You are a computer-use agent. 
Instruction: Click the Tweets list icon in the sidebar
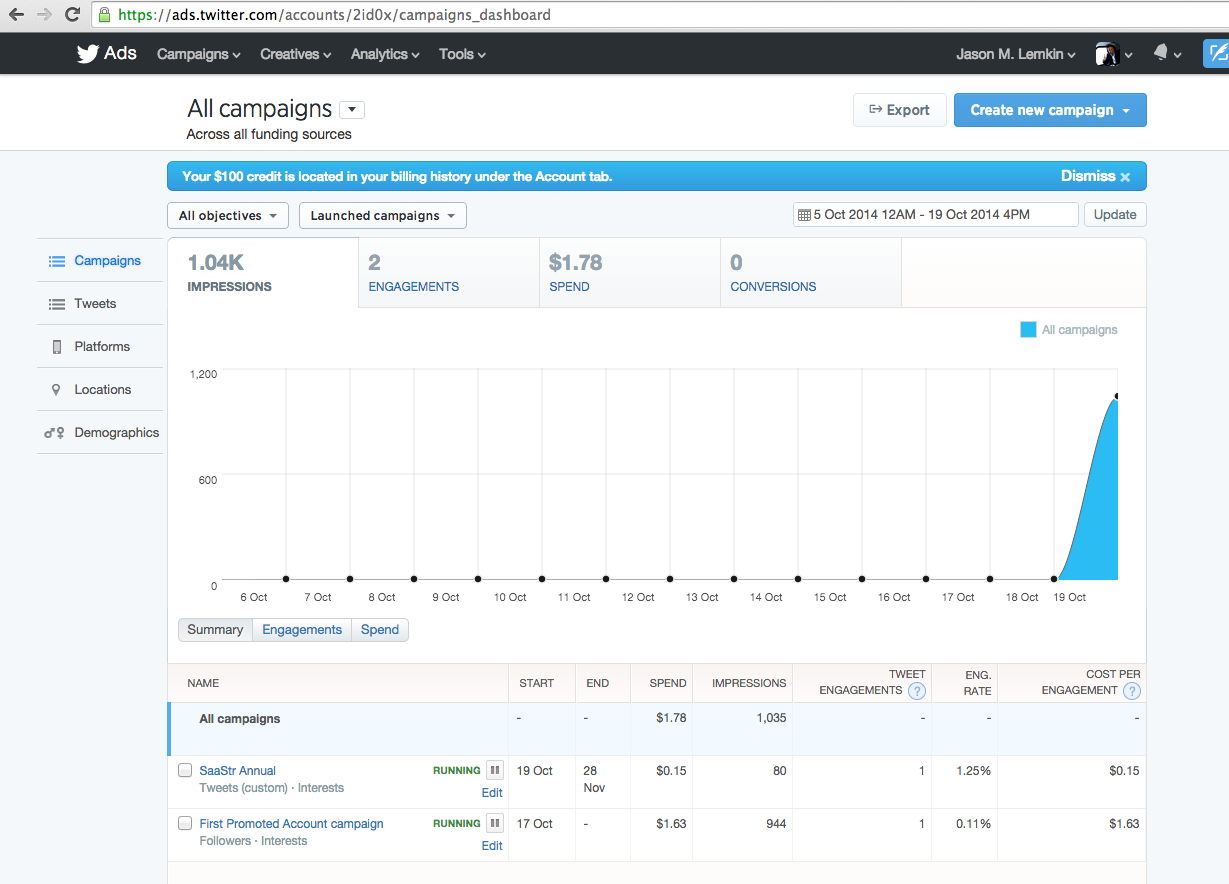[x=57, y=304]
